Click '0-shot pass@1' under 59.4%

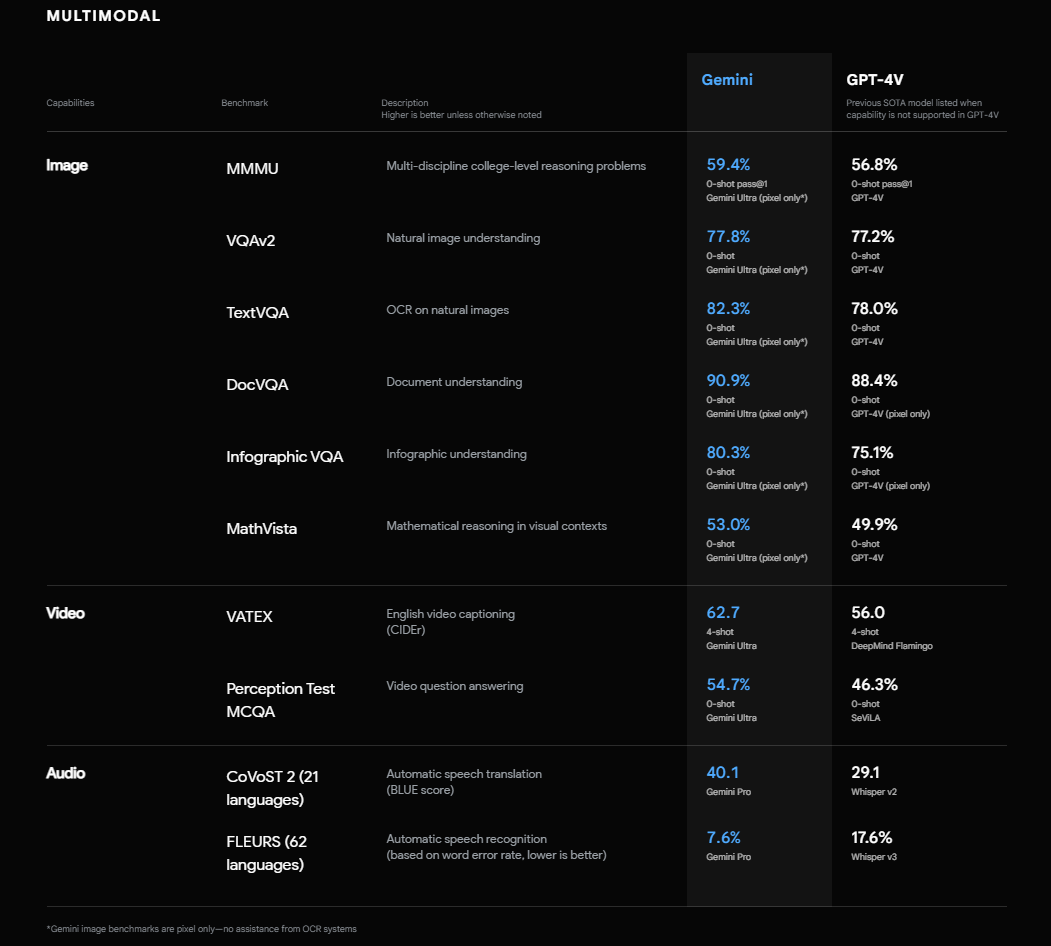[737, 184]
